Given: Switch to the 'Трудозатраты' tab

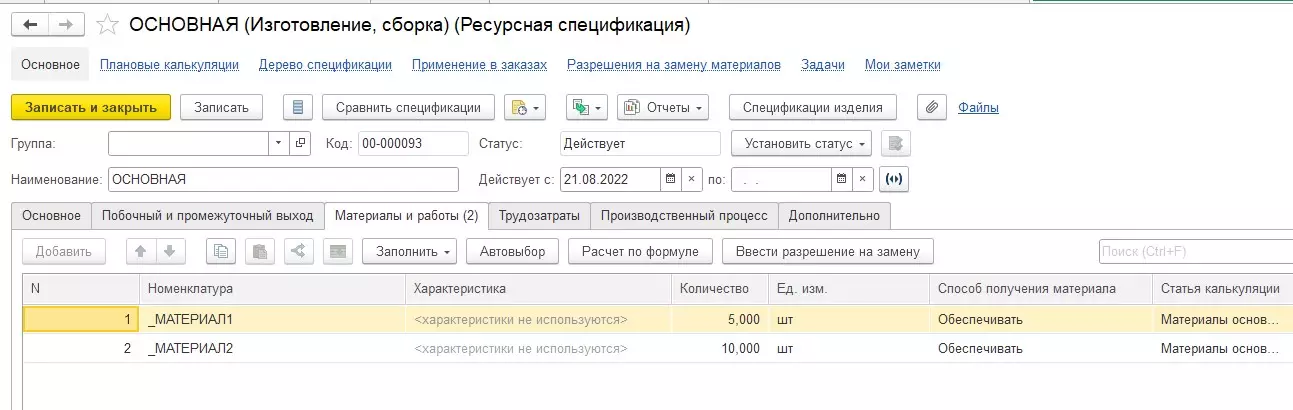Looking at the screenshot, I should click(538, 215).
